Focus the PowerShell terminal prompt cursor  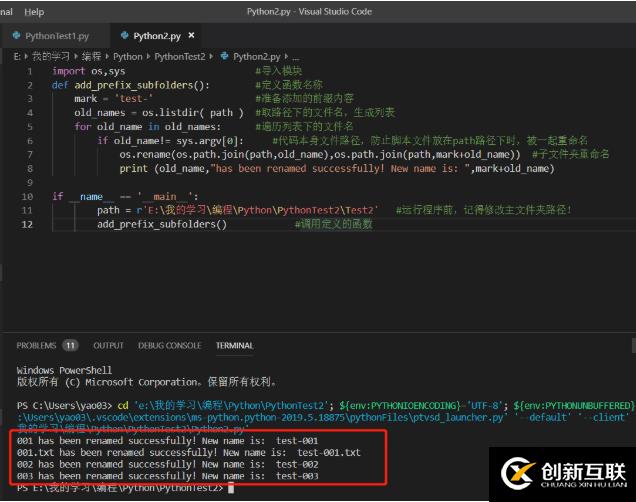[231, 488]
